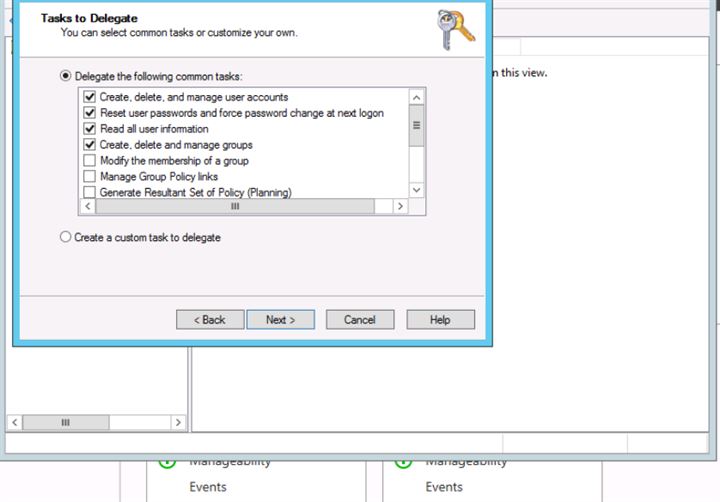Uncheck 'Read all user information'
The height and width of the screenshot is (502, 720).
[x=90, y=129]
